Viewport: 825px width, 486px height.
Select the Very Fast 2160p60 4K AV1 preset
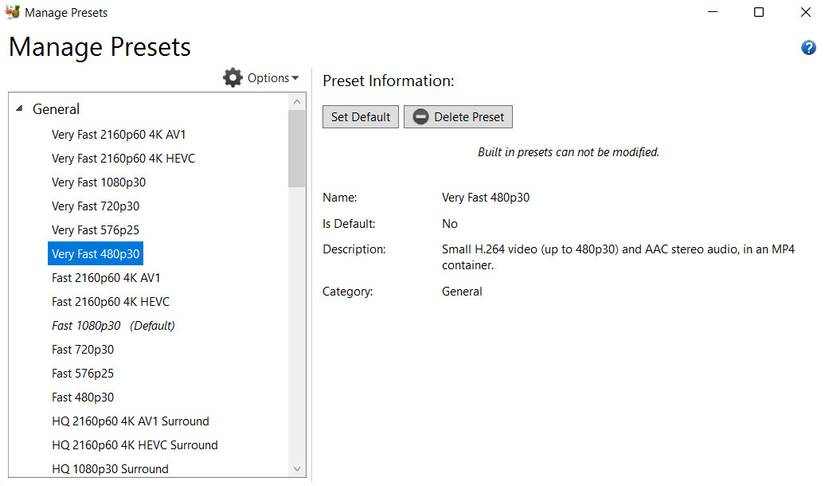(x=118, y=134)
